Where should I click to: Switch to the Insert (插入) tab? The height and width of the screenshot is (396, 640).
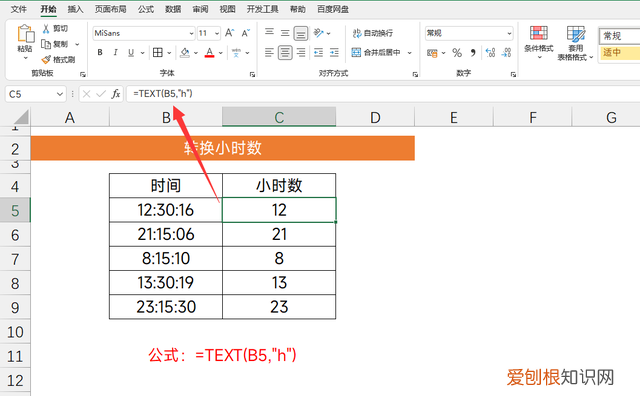(x=75, y=9)
